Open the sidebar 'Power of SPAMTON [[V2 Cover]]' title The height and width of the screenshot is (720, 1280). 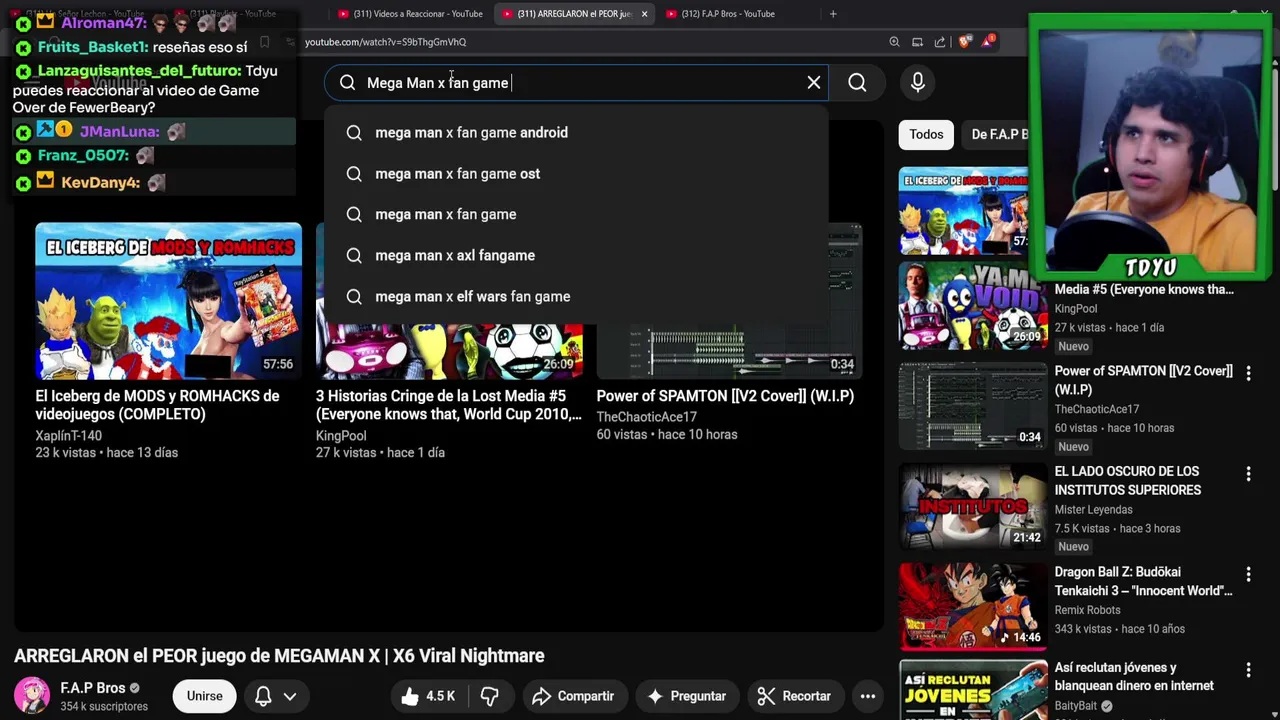pyautogui.click(x=1144, y=380)
